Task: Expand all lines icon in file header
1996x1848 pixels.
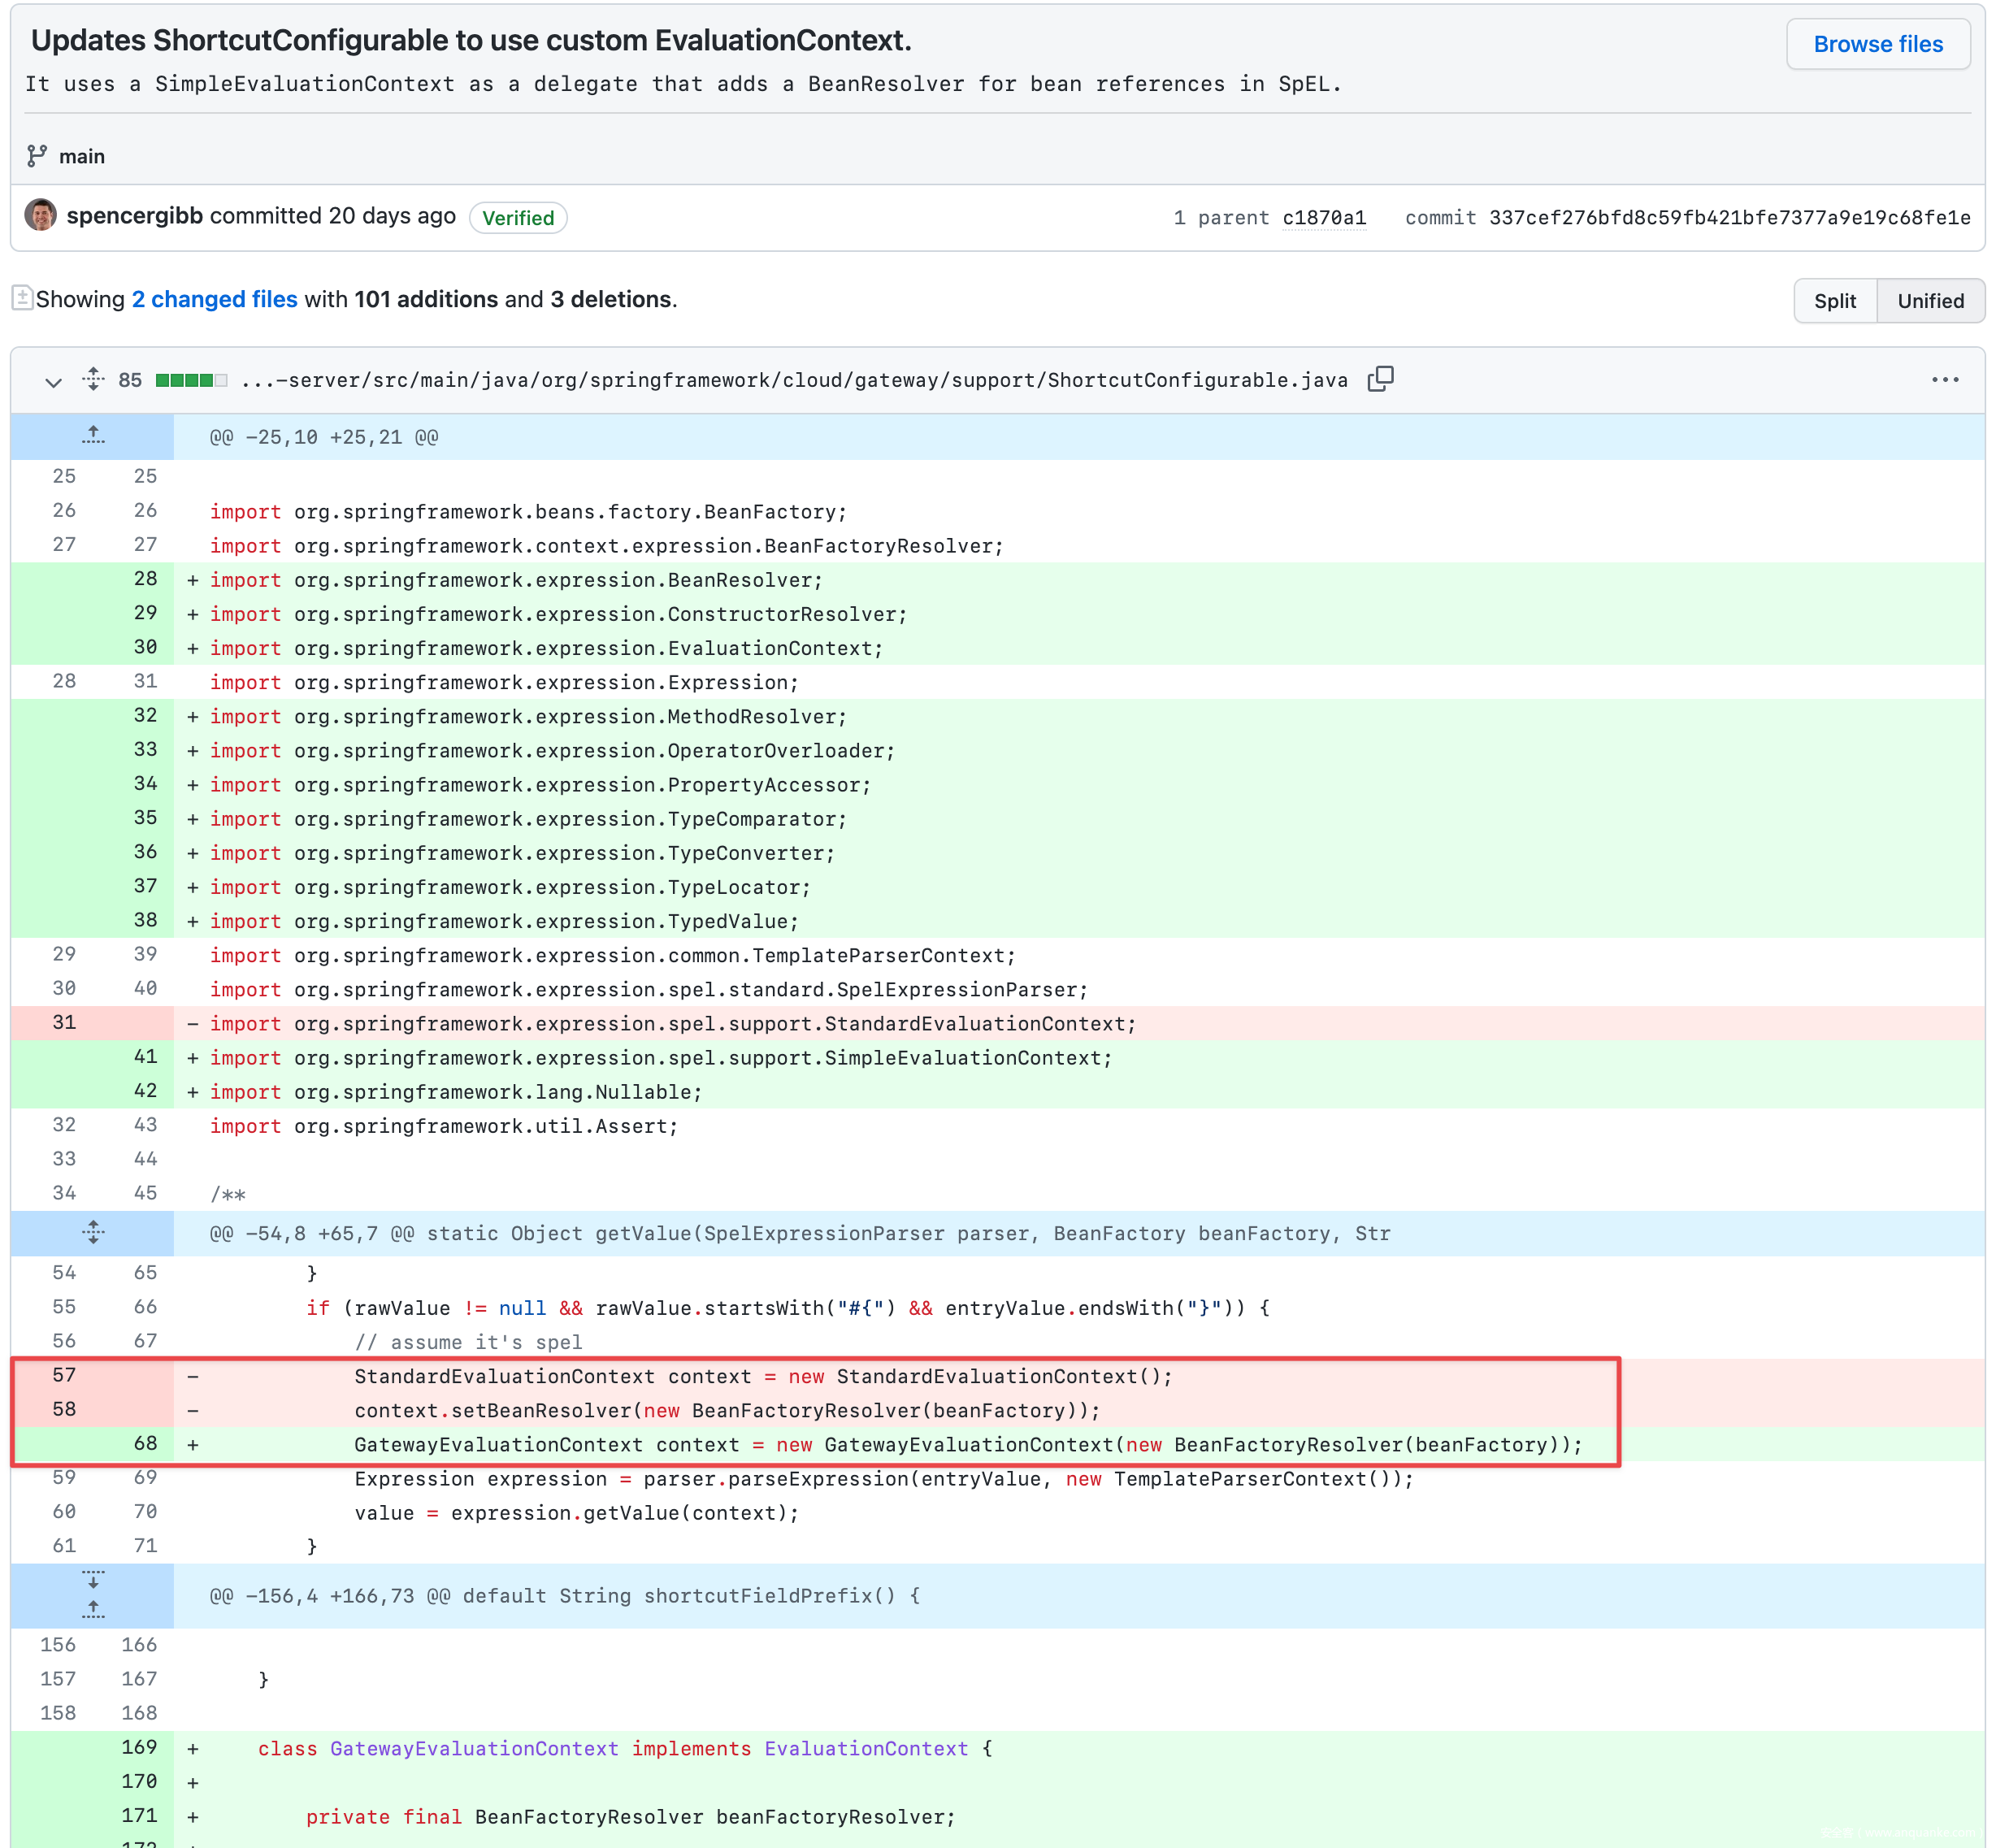Action: click(93, 379)
